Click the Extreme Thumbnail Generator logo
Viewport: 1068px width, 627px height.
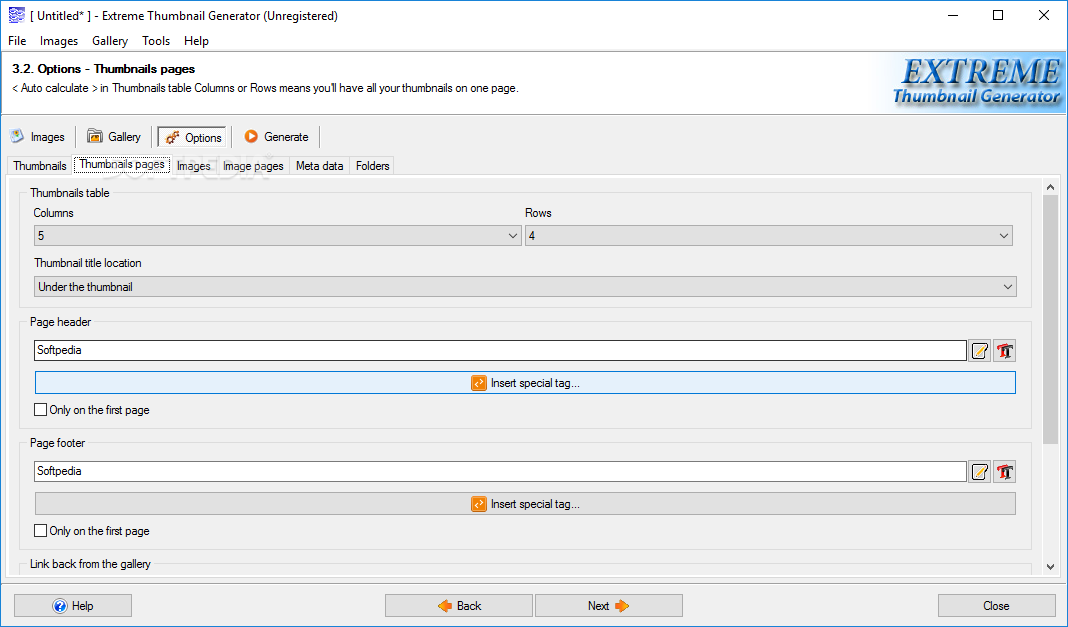pyautogui.click(x=977, y=82)
